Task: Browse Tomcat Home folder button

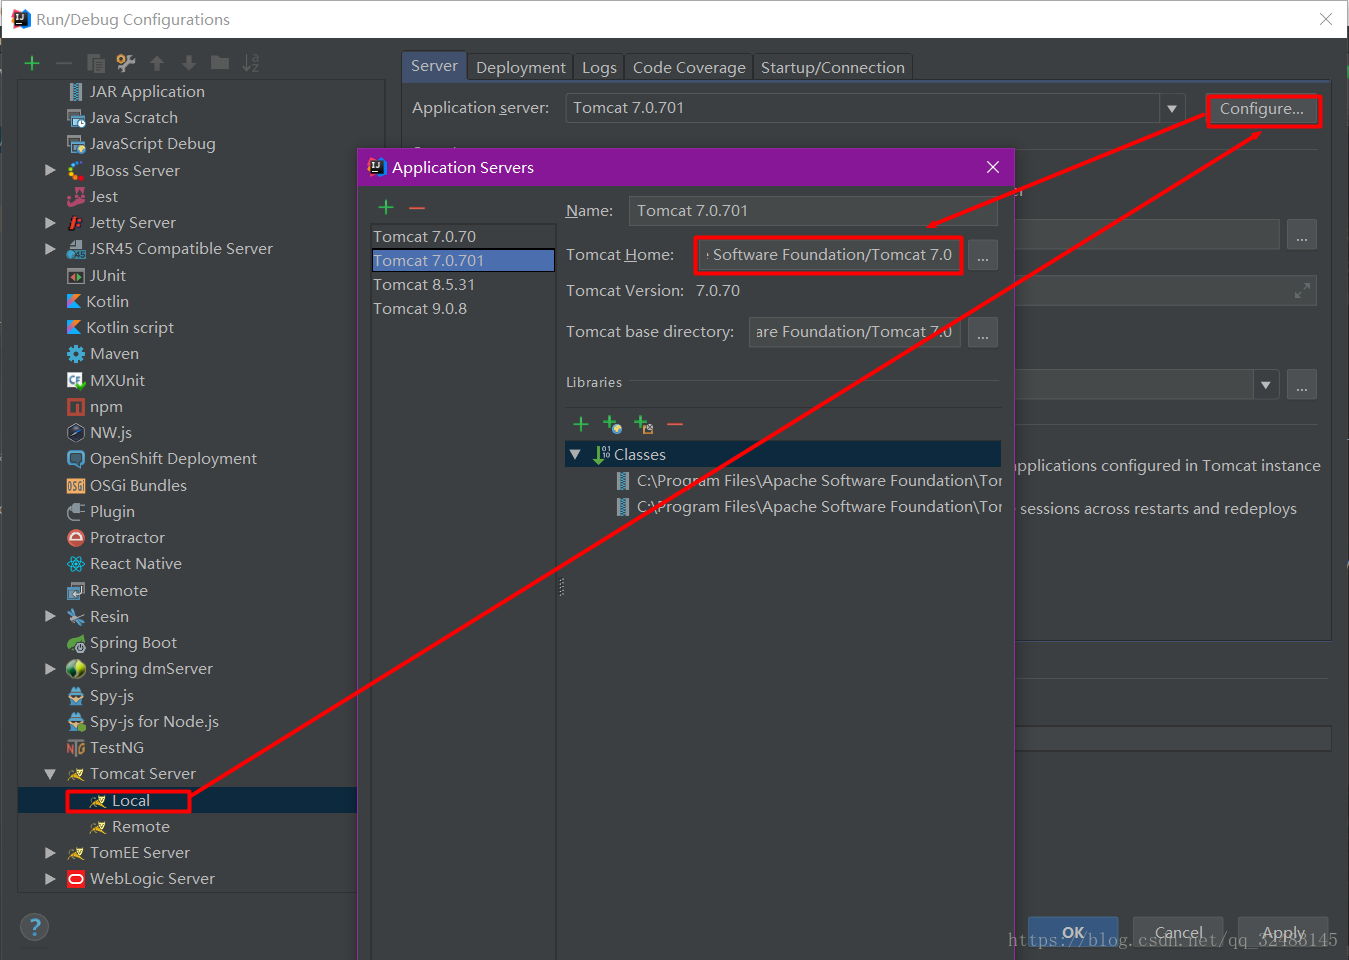Action: tap(983, 255)
